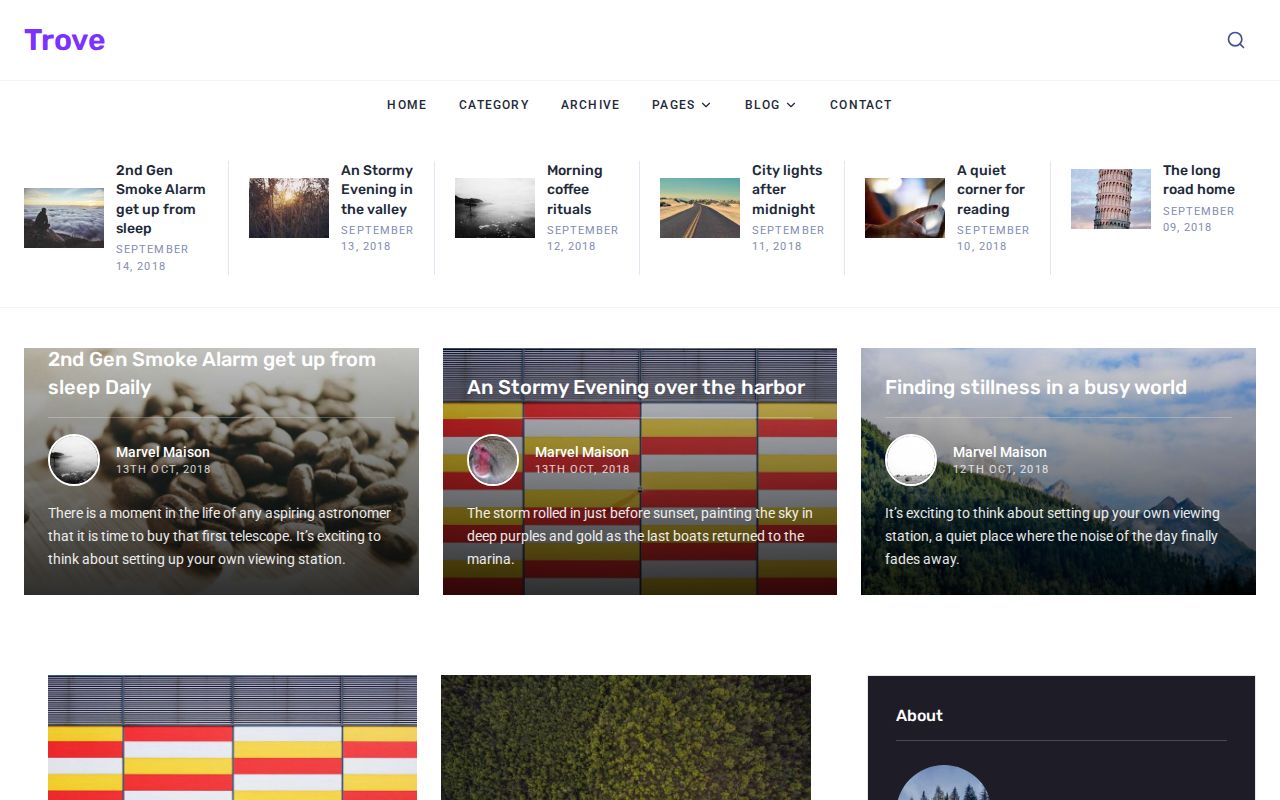
Task: Open featured post 'Finding stillness in a busy world'
Action: tap(1036, 387)
